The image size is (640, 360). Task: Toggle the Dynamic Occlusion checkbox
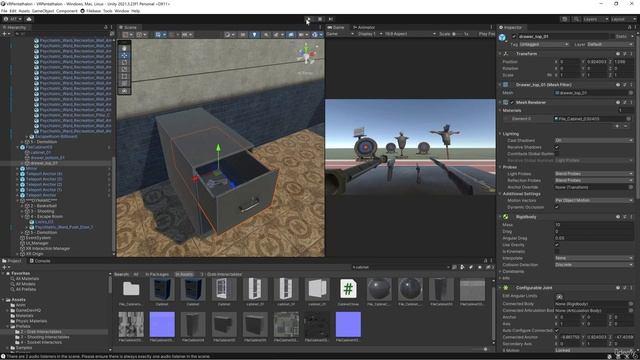(557, 207)
